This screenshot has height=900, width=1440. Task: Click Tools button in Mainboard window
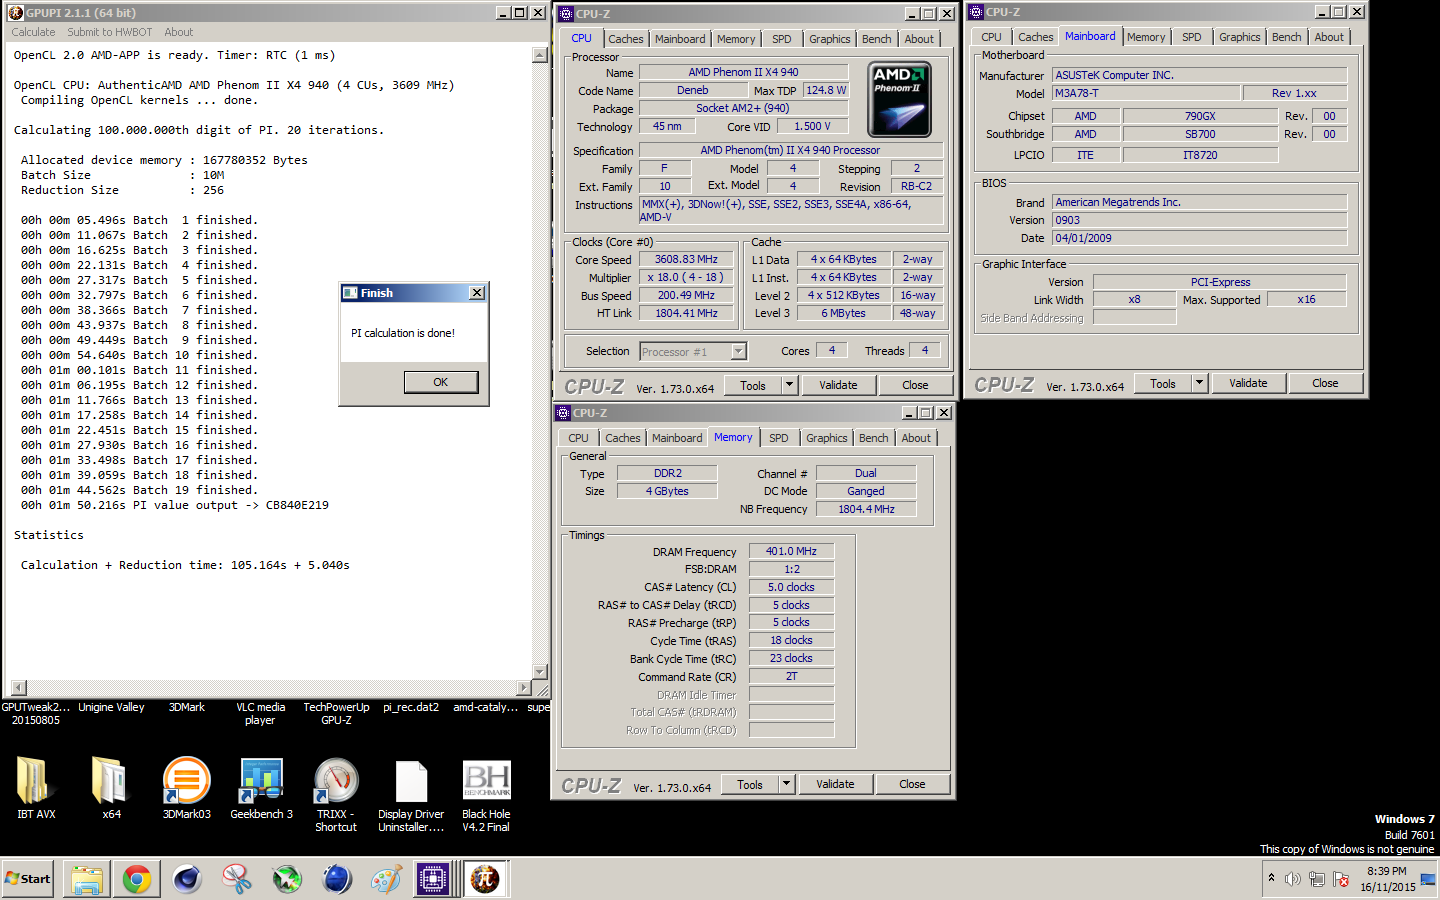tap(1163, 383)
